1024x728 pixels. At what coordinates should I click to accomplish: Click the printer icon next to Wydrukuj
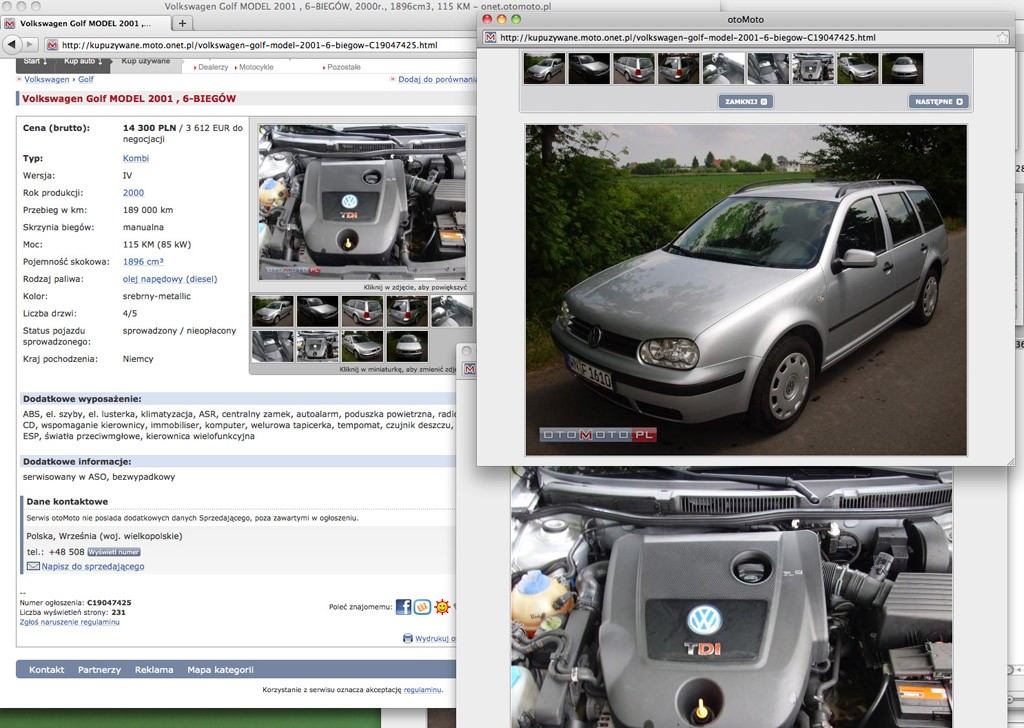(x=408, y=638)
